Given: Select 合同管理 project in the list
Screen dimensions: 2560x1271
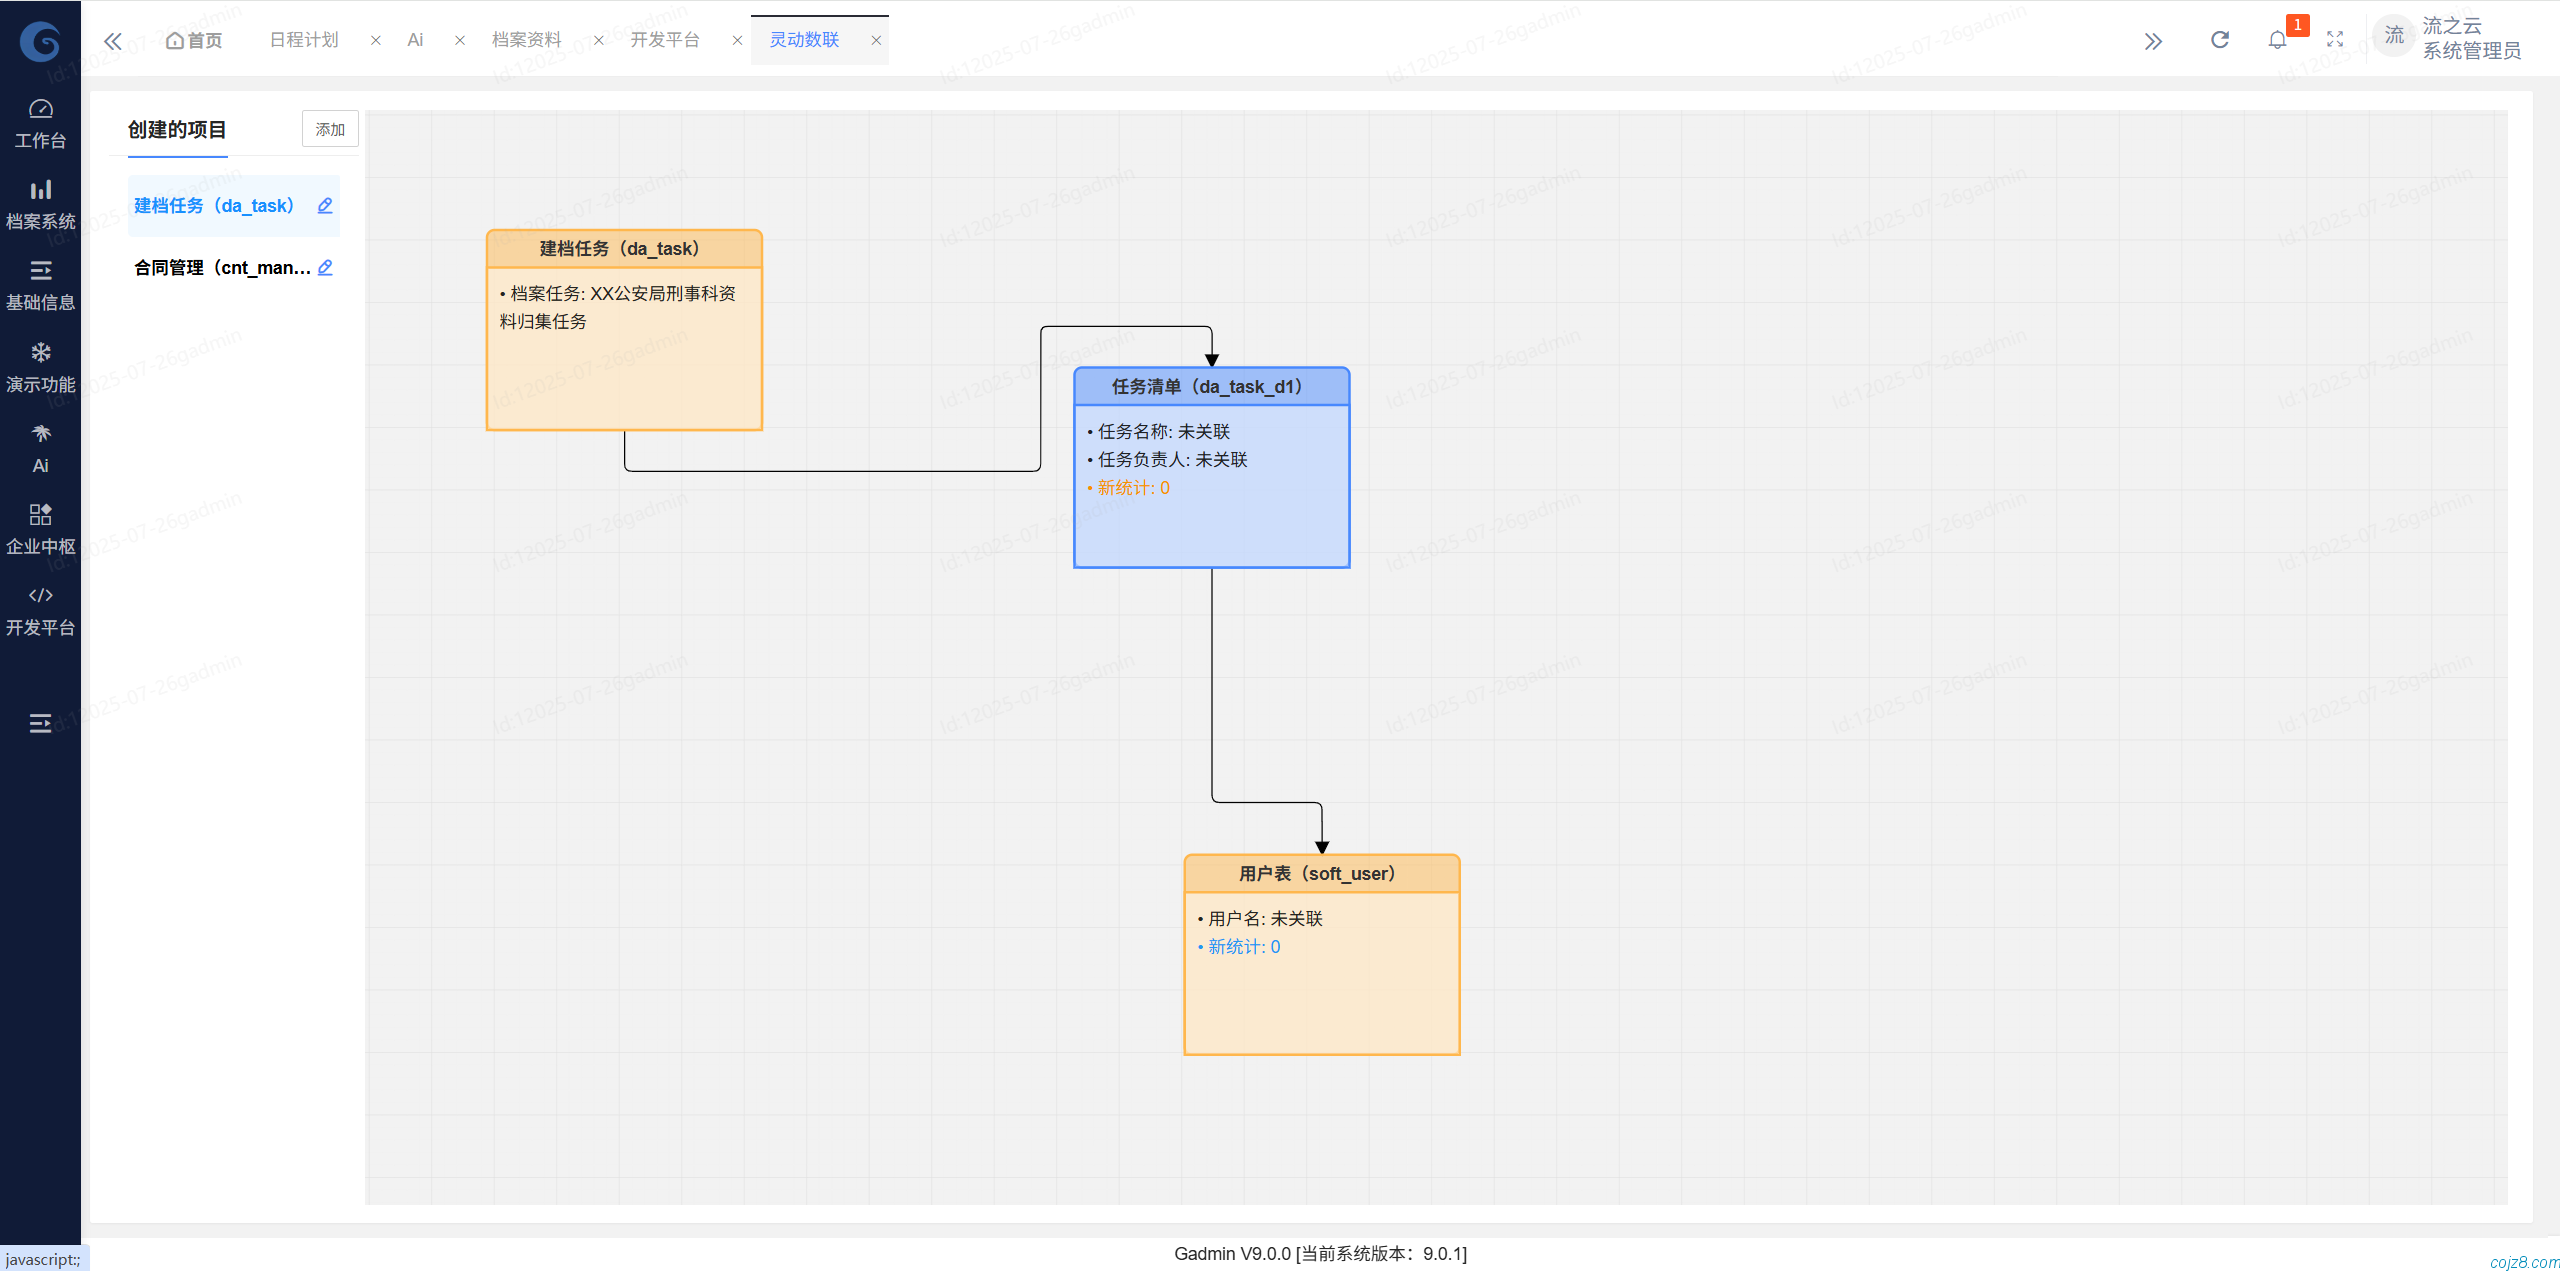Looking at the screenshot, I should pyautogui.click(x=222, y=268).
